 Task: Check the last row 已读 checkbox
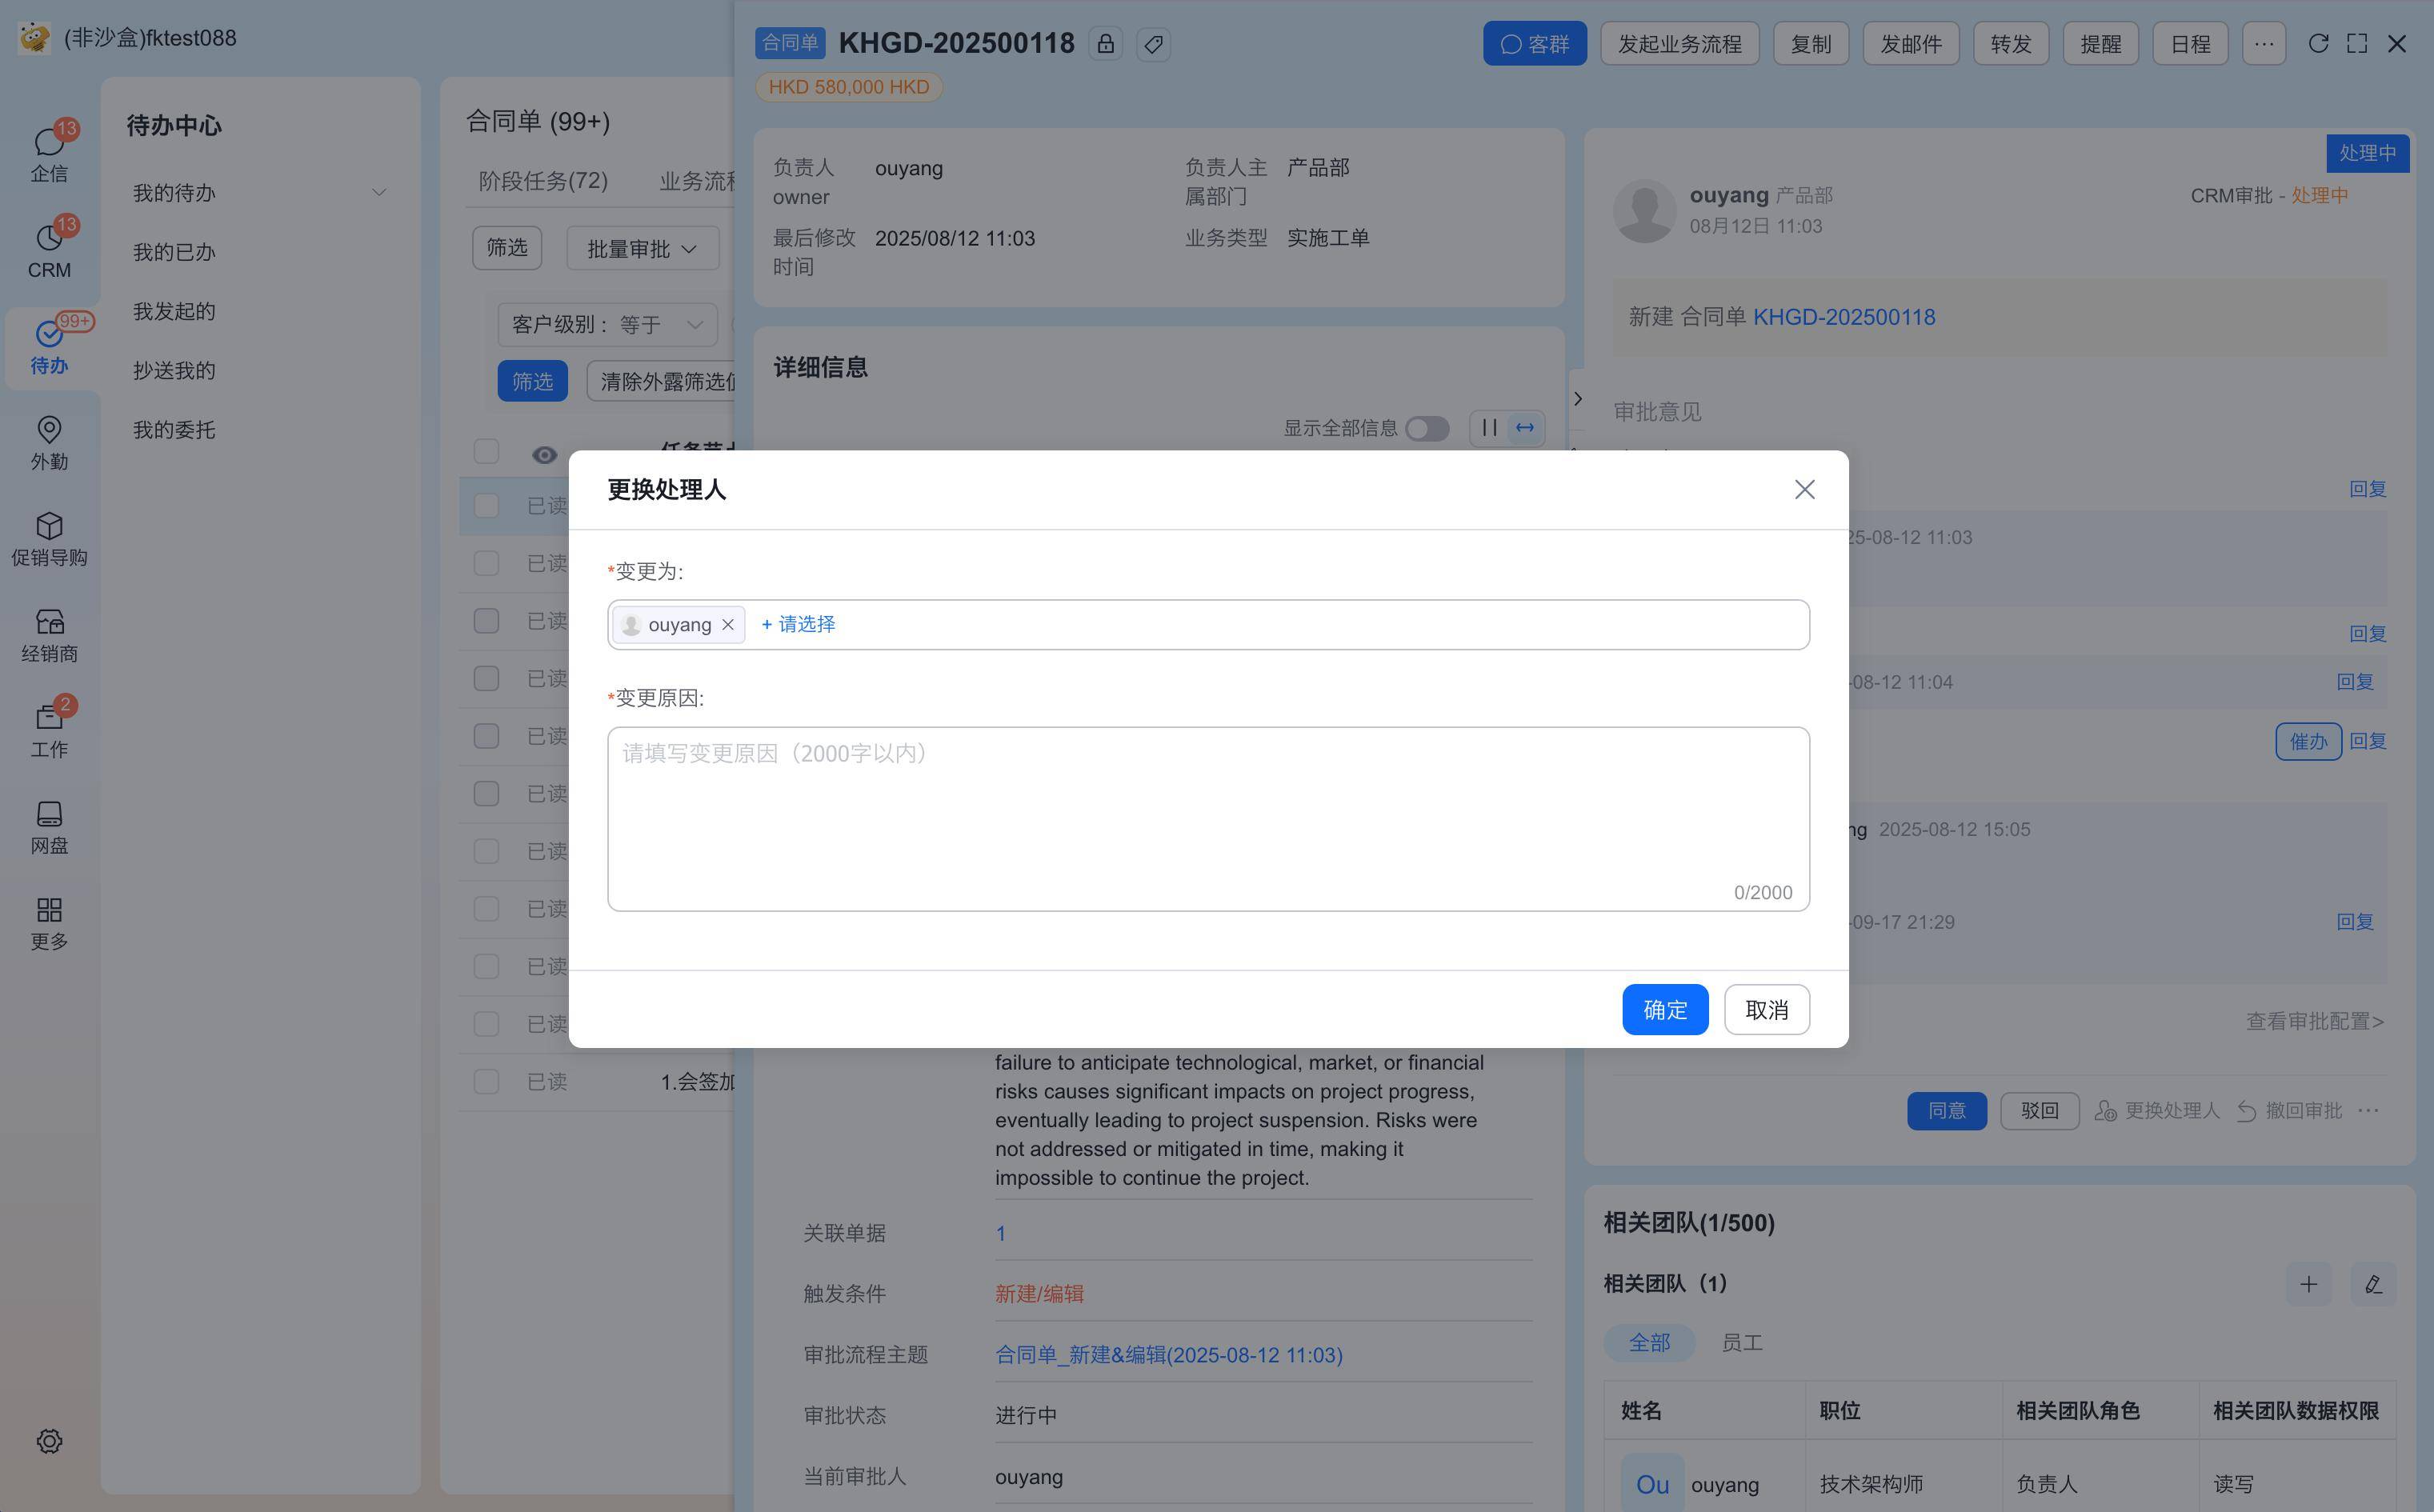[486, 1081]
